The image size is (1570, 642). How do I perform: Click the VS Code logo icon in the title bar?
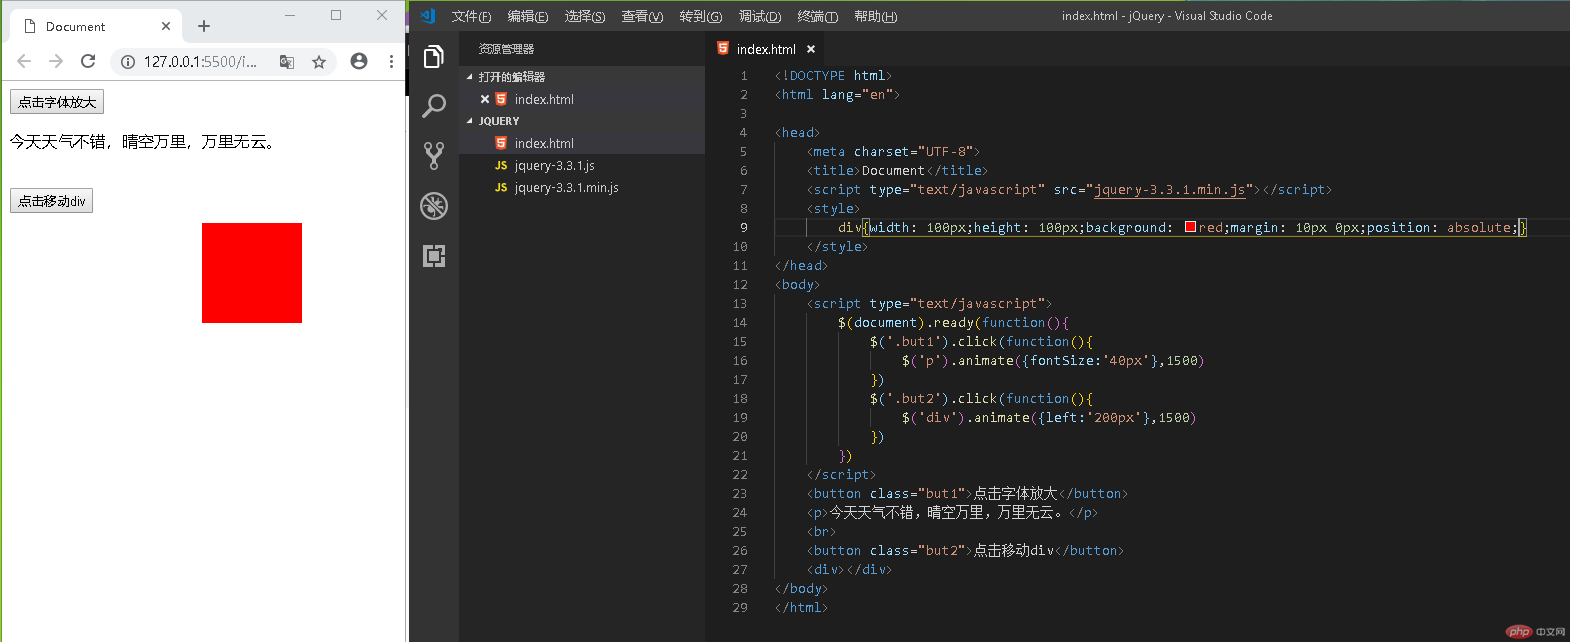click(428, 16)
